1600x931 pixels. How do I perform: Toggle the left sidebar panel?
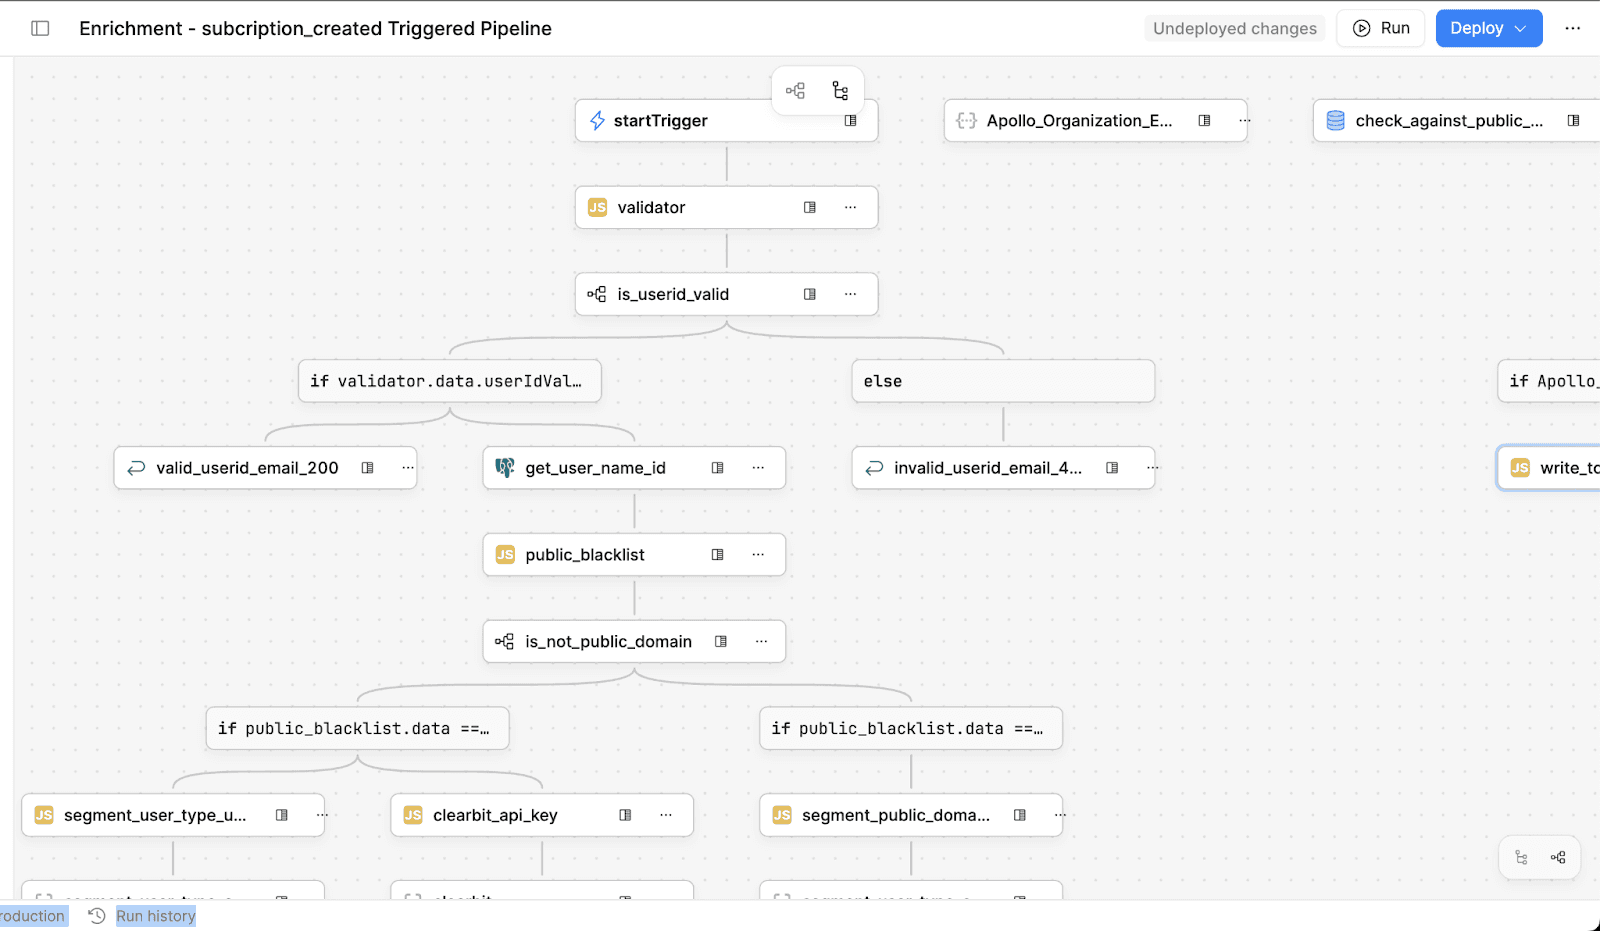pyautogui.click(x=40, y=28)
